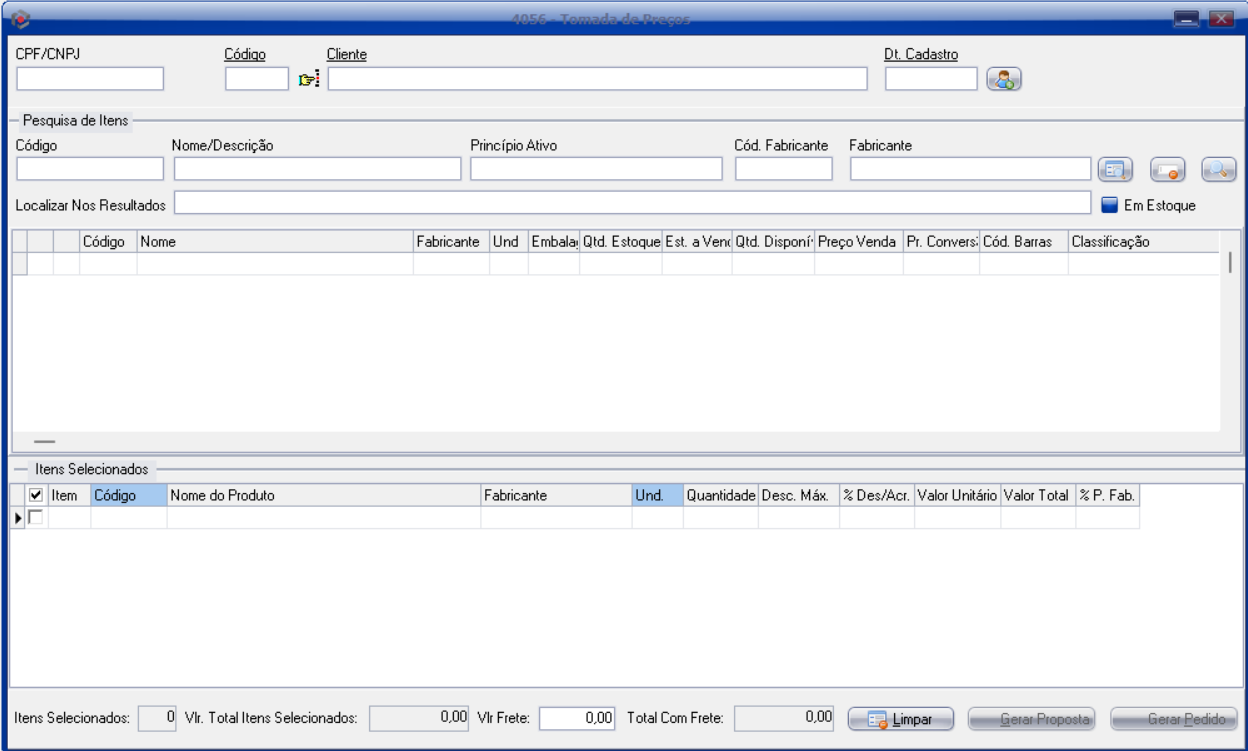The image size is (1248, 751).
Task: Check the first row checkbox in selected items
Action: (x=36, y=517)
